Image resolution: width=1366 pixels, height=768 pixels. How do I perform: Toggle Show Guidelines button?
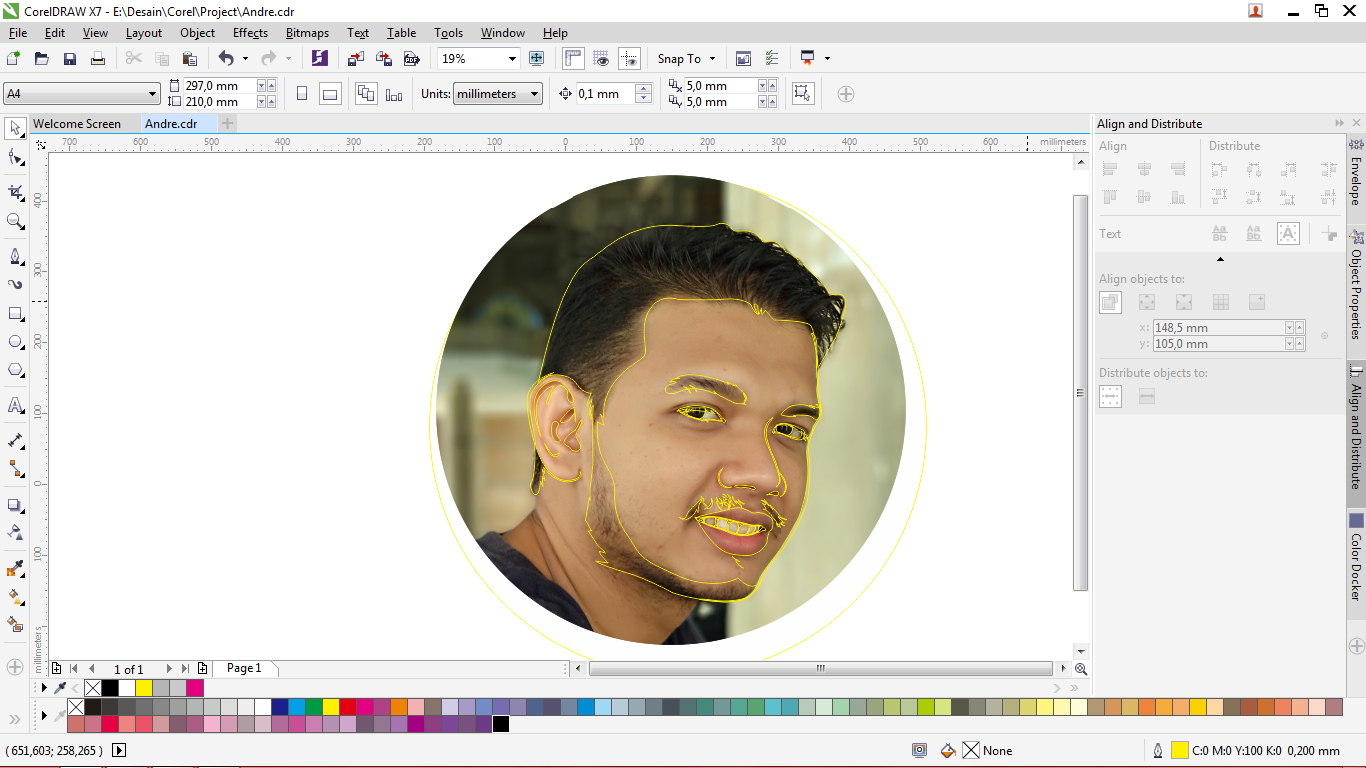point(629,59)
